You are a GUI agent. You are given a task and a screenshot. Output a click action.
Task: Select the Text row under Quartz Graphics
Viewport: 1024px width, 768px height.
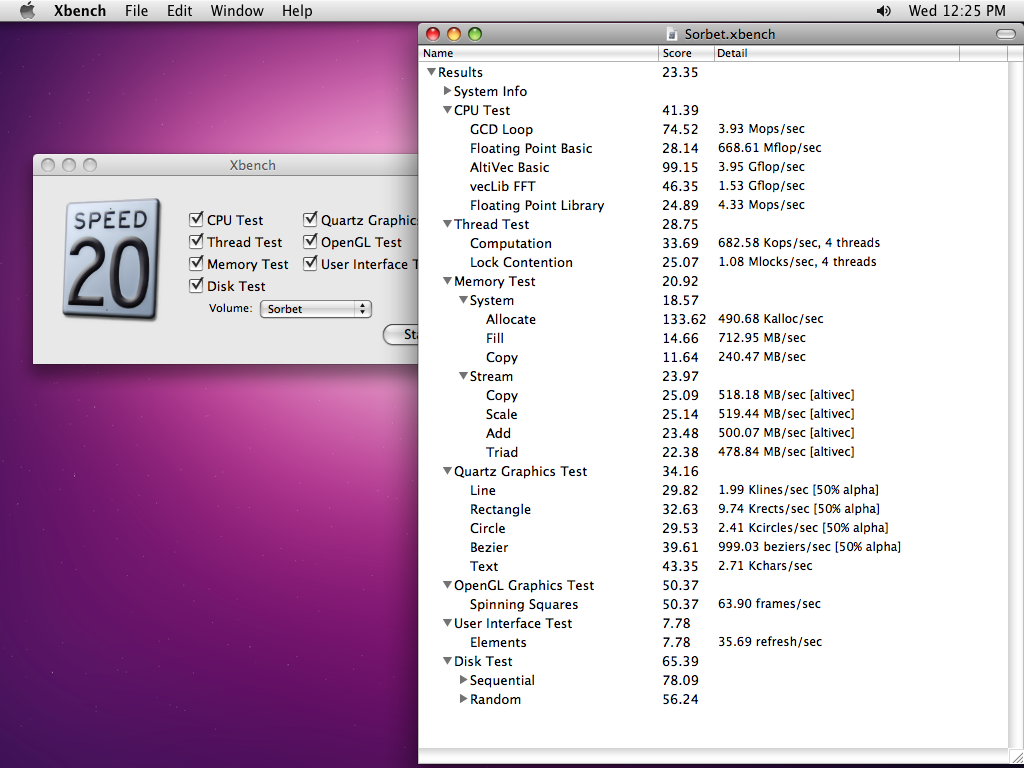click(713, 566)
